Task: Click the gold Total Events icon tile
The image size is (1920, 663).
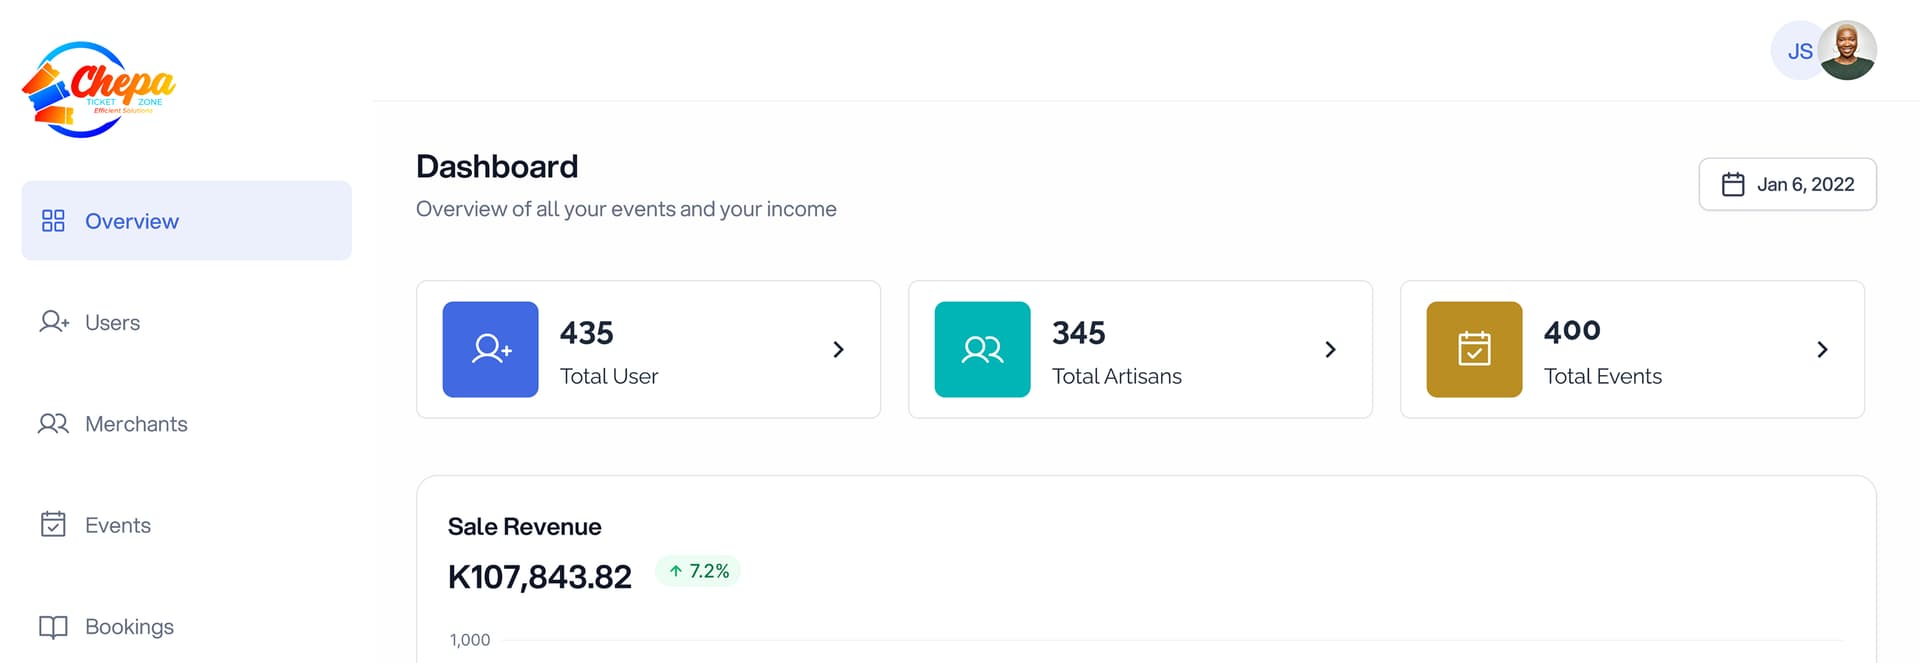Action: tap(1474, 349)
